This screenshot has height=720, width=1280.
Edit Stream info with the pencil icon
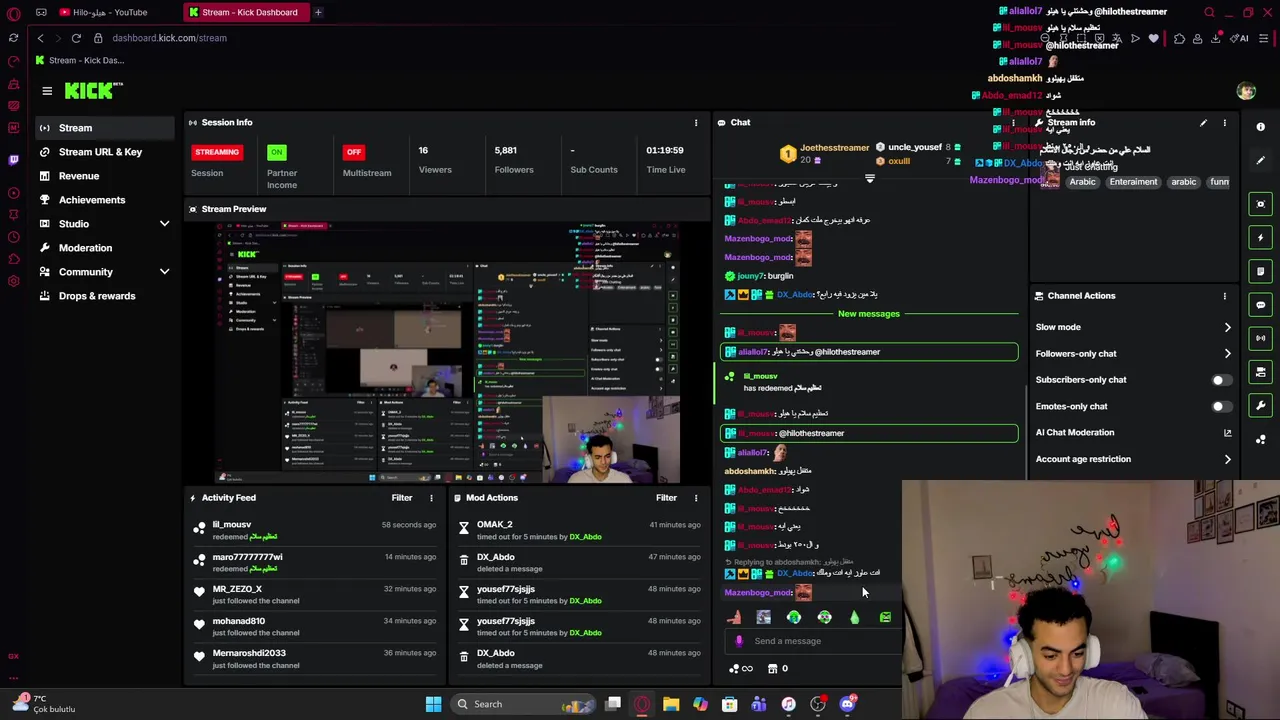(x=1203, y=123)
